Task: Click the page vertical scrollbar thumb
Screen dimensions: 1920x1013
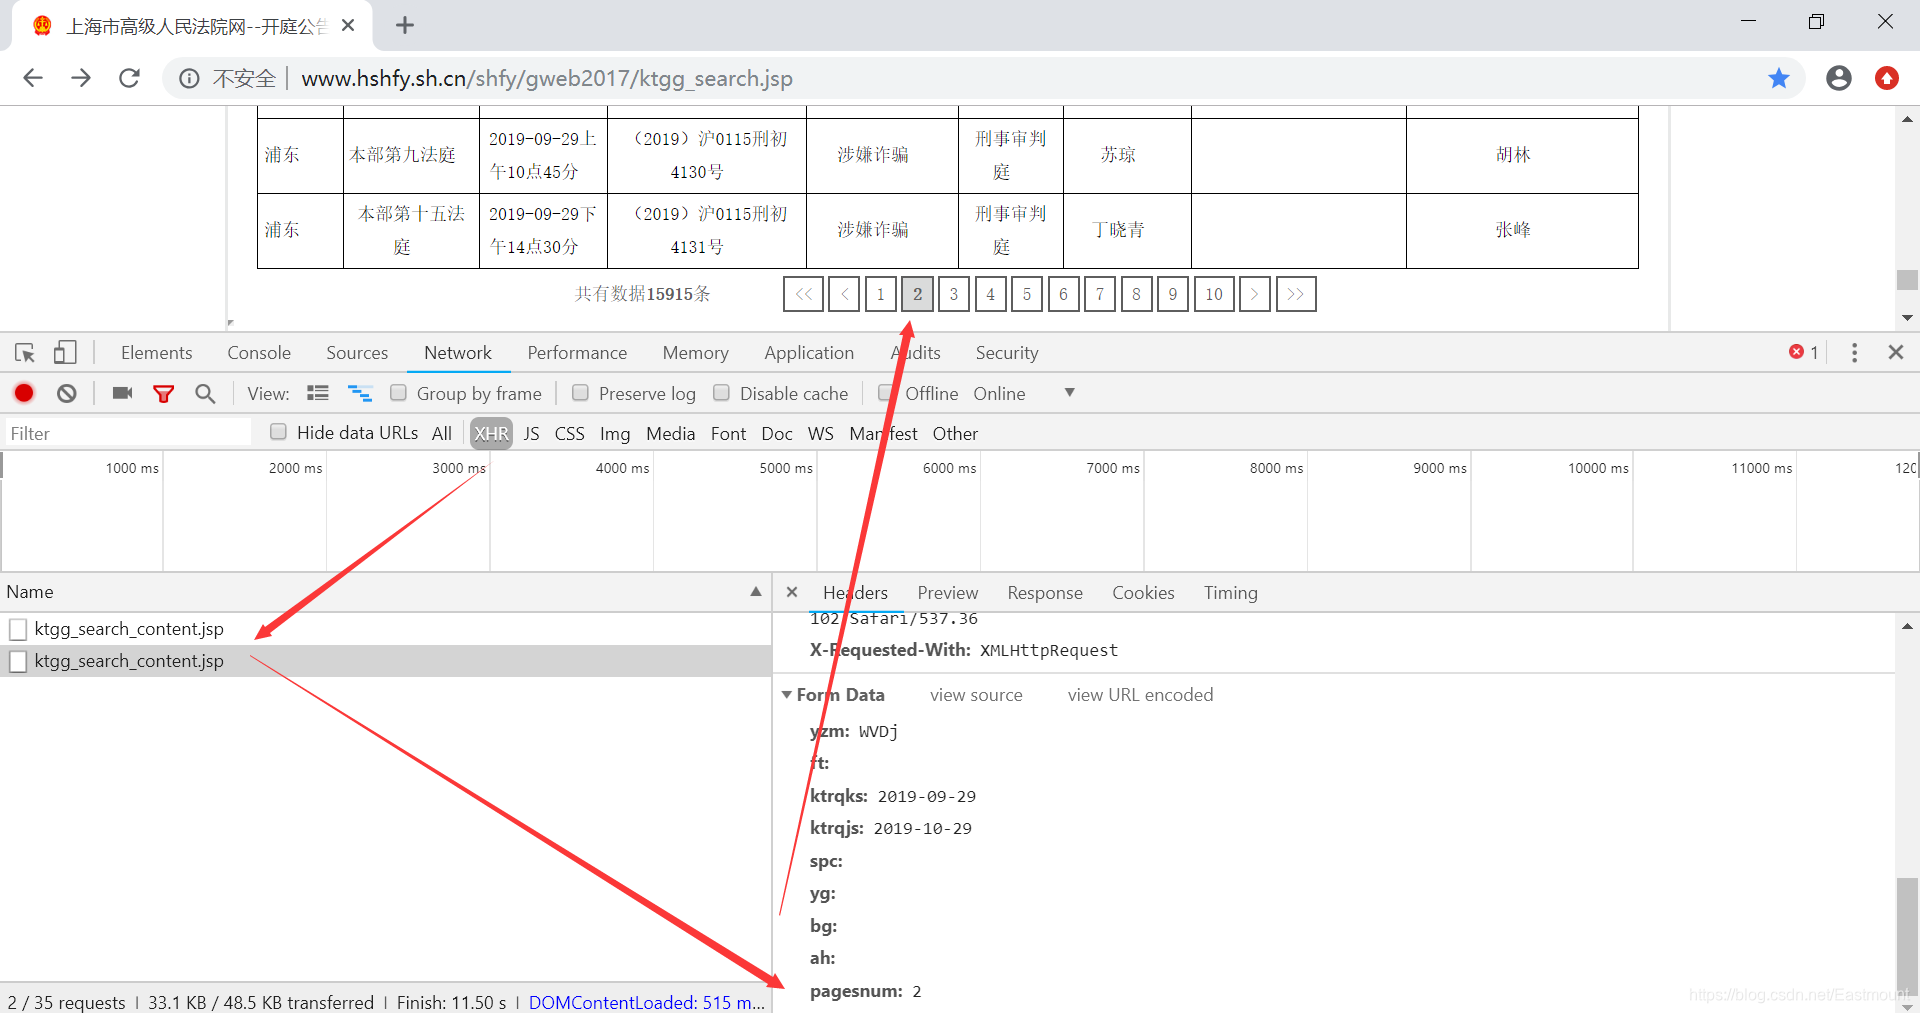Action: pyautogui.click(x=1907, y=280)
